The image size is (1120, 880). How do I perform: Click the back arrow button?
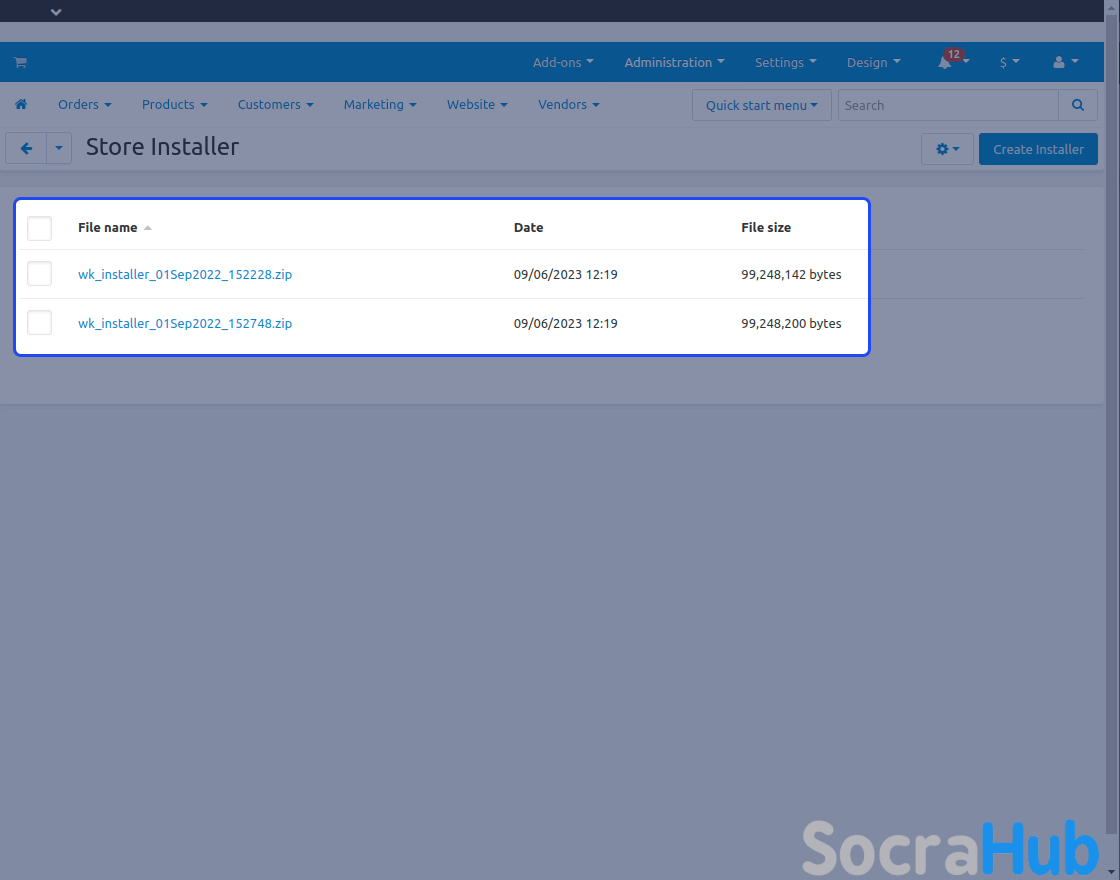coord(27,149)
